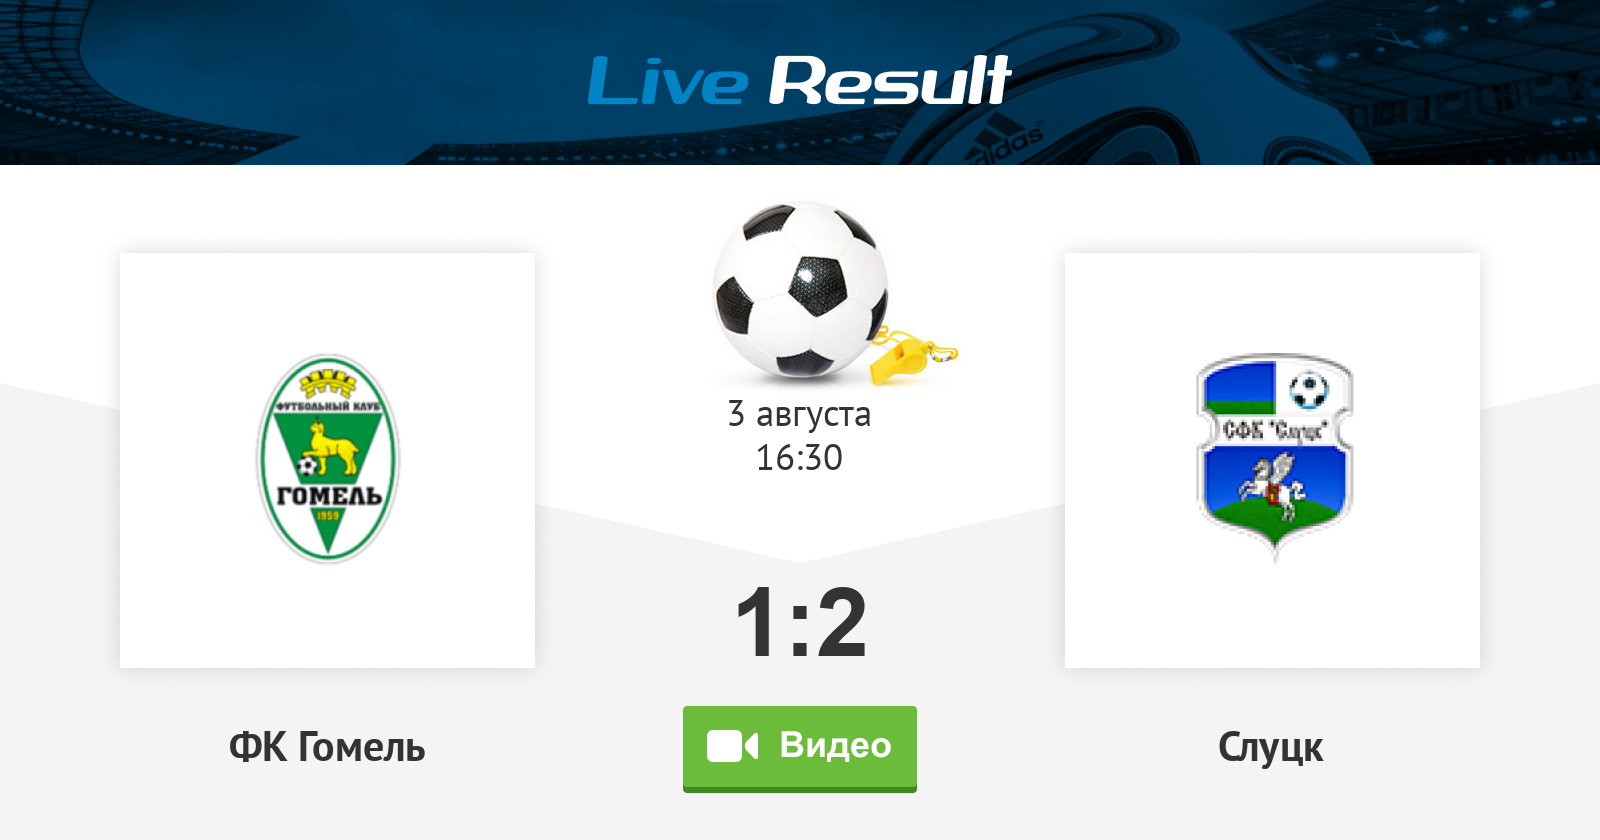Image resolution: width=1600 pixels, height=840 pixels.
Task: Click the ГОМЕЛЬ text on the crest
Action: coord(329,495)
